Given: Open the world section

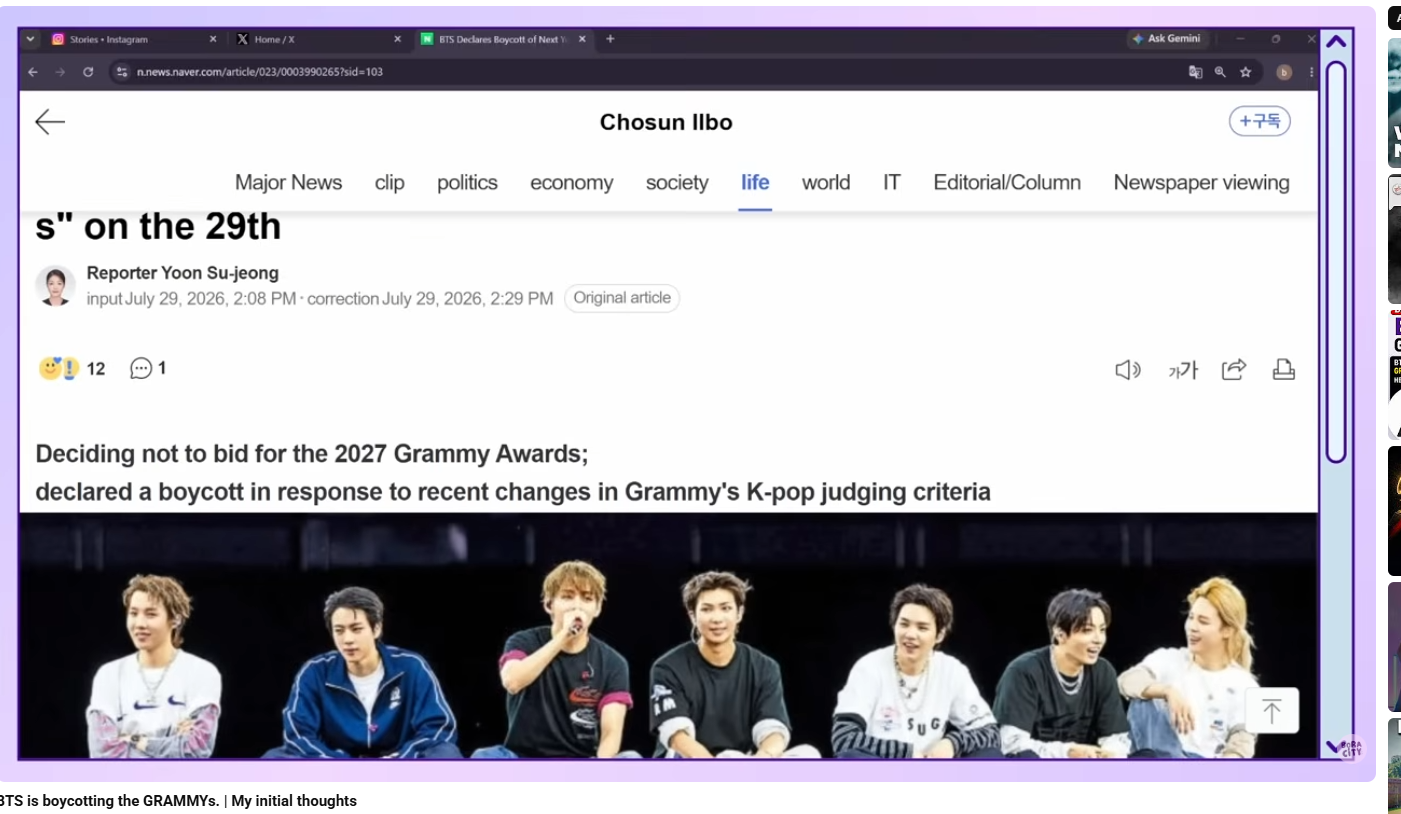Looking at the screenshot, I should coord(826,182).
